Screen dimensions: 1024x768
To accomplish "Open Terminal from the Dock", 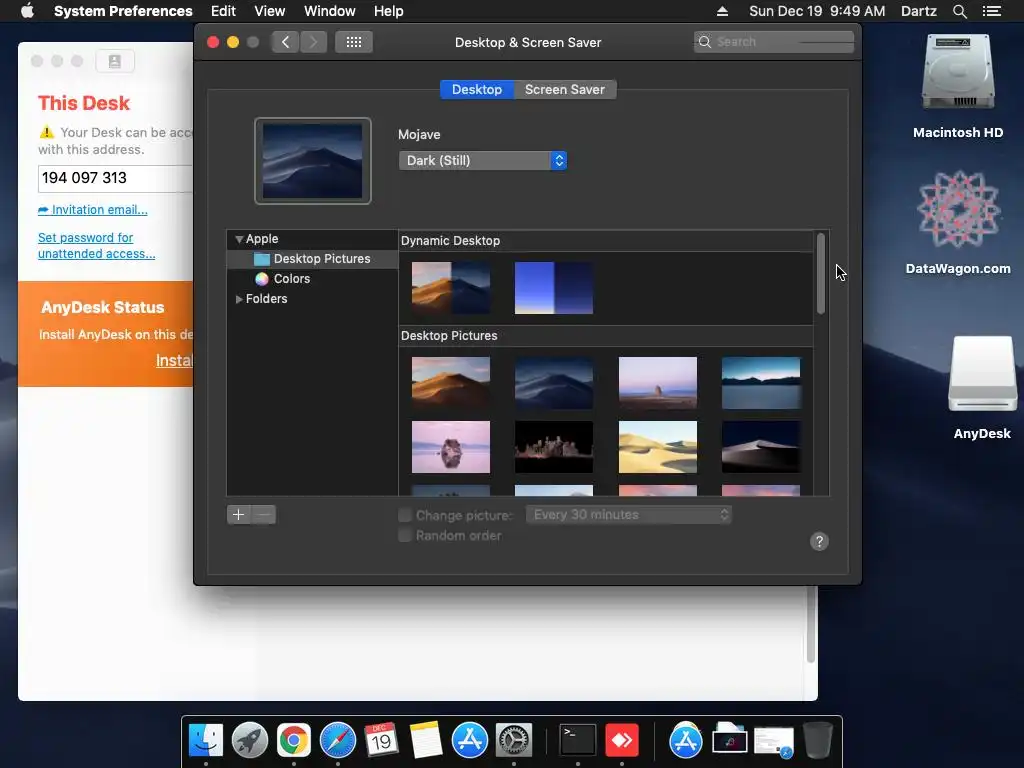I will pyautogui.click(x=578, y=740).
